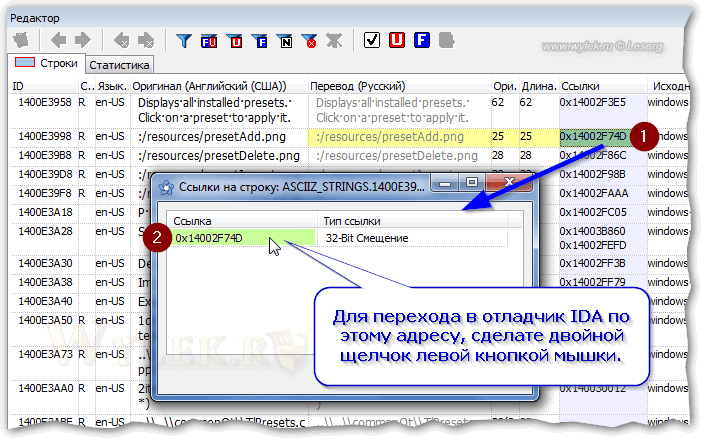Select row ID 1400E39F8
Image resolution: width=704 pixels, height=440 pixels.
pos(44,193)
